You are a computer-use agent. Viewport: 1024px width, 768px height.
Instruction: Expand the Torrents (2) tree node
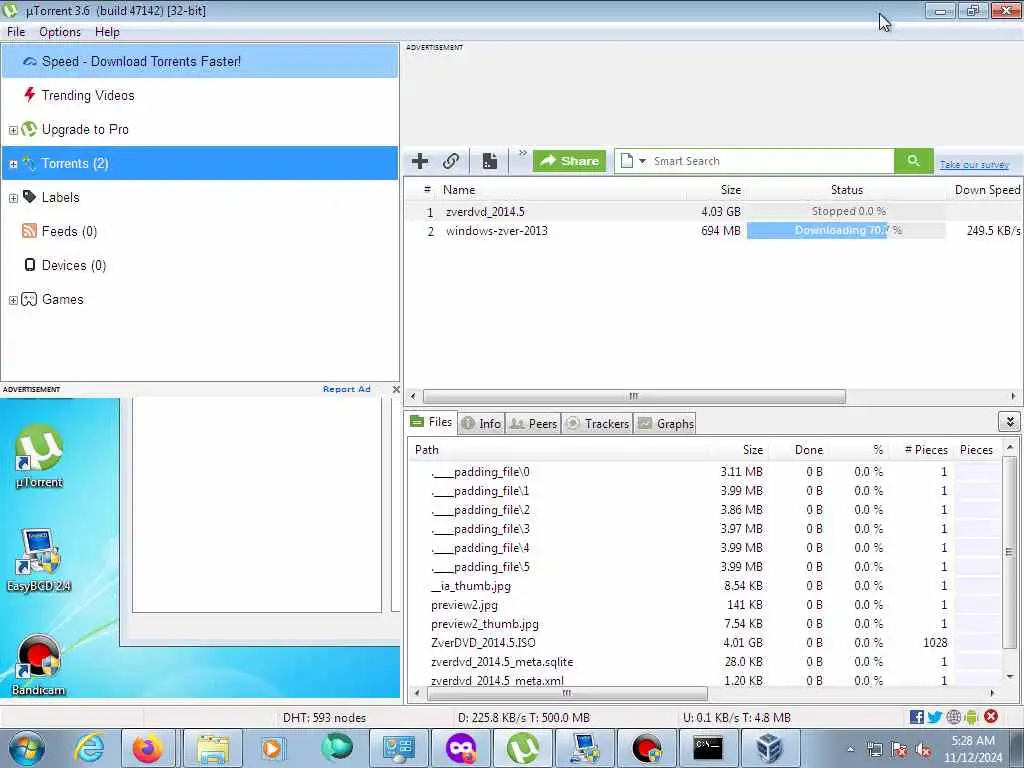point(13,164)
